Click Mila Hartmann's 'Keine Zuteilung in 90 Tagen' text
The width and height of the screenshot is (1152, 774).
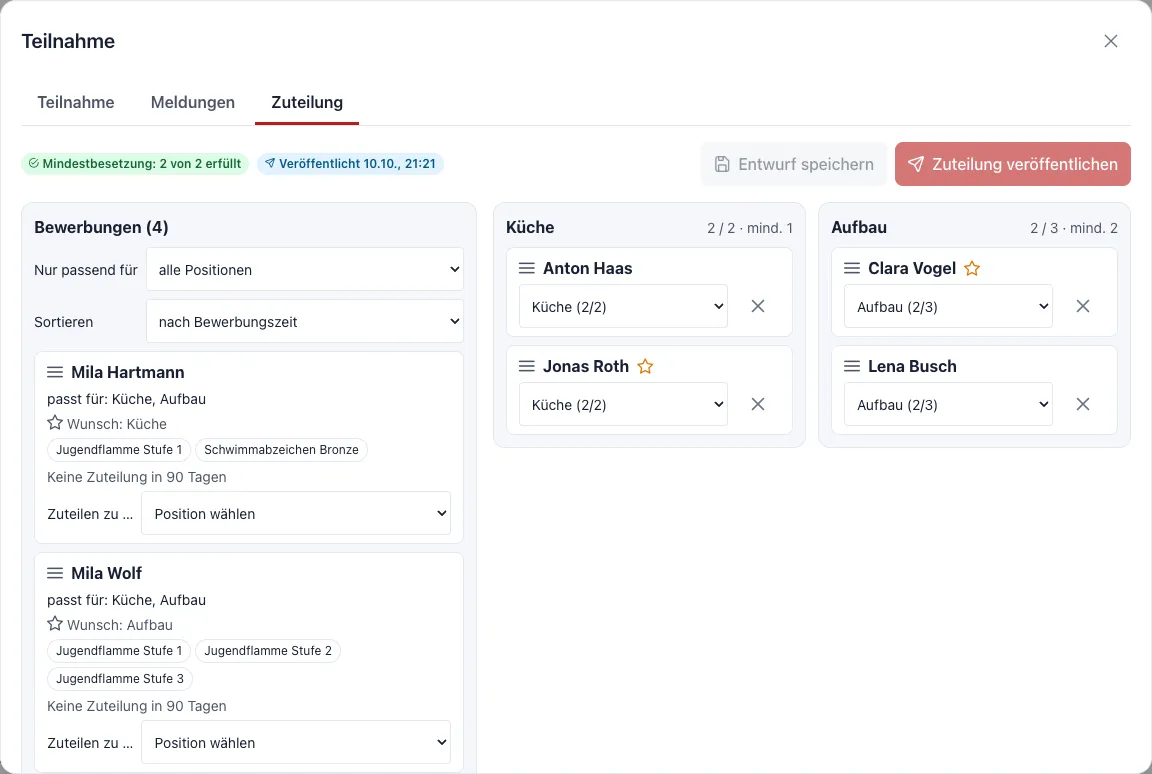click(137, 477)
